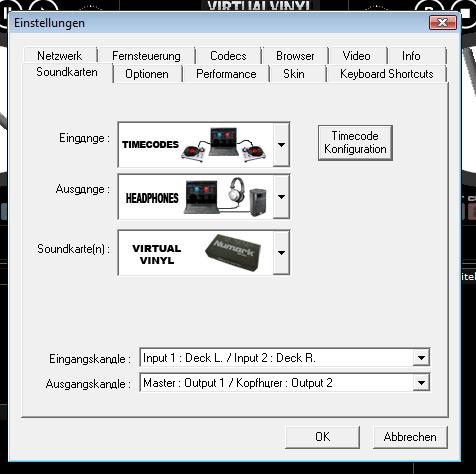Viewport: 476px width, 474px height.
Task: Select the Info tab
Action: (x=411, y=56)
